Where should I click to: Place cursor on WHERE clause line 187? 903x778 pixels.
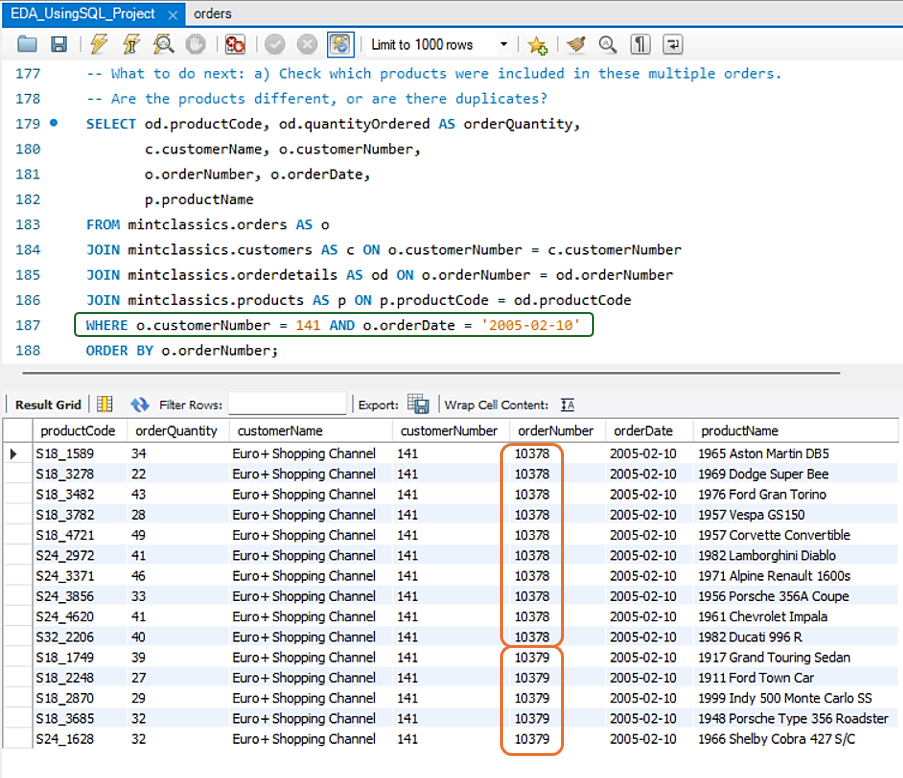(333, 325)
